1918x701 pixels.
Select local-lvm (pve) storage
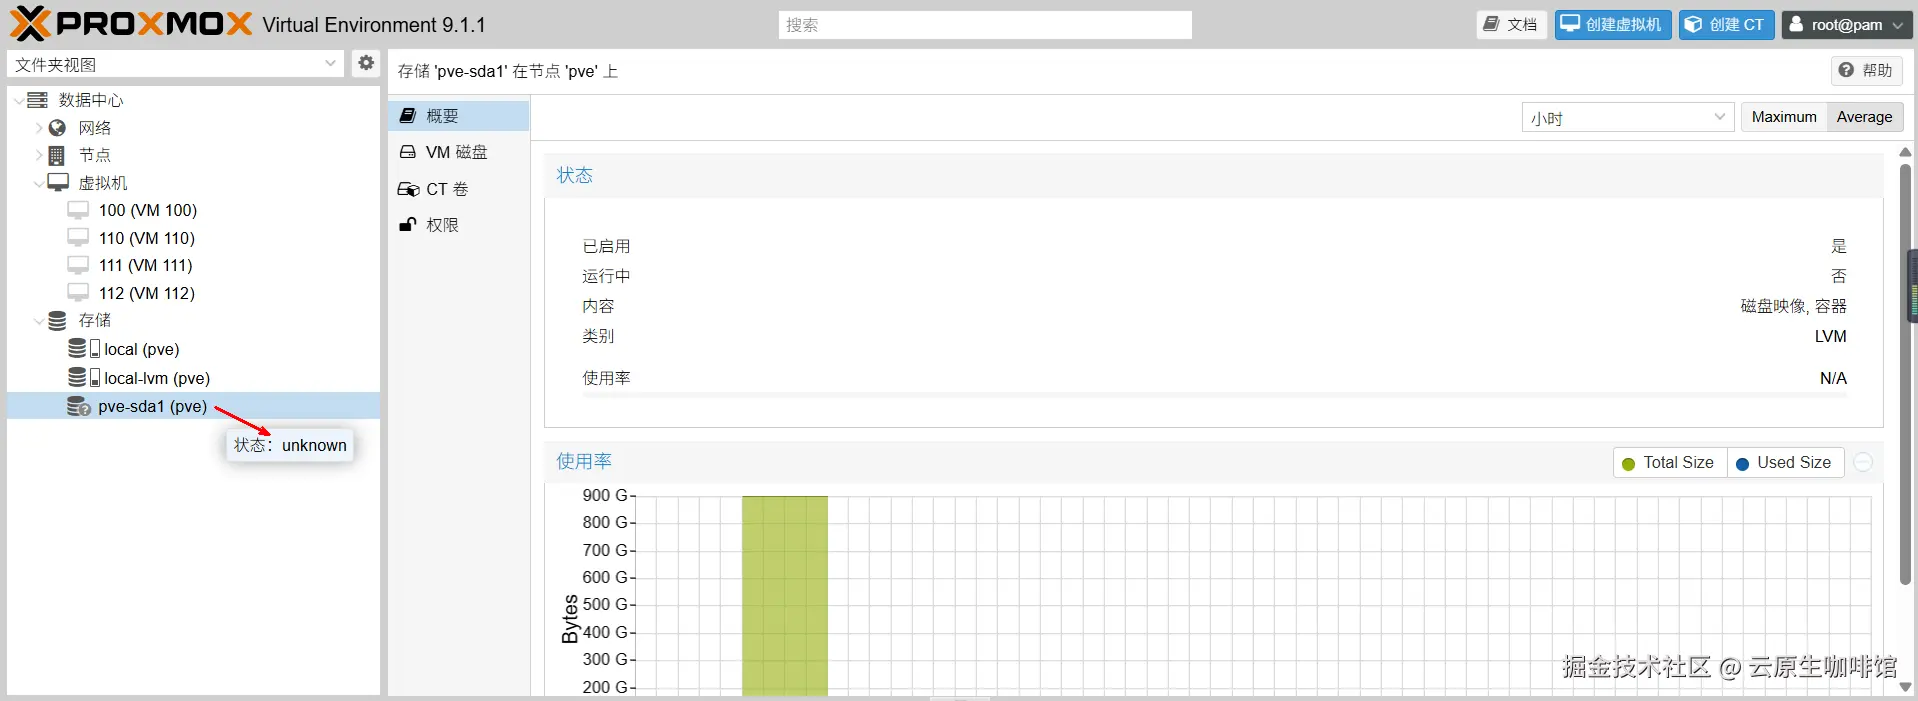click(x=193, y=378)
